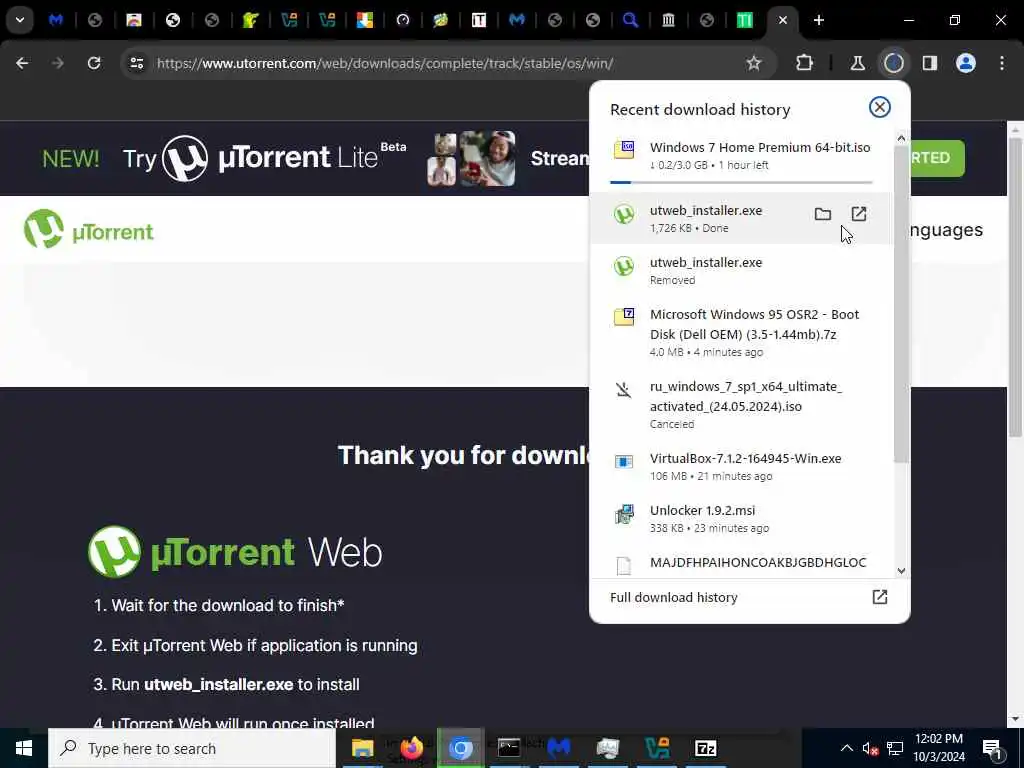
Task: Select the MAJDFHPAIHONCOAKBJGBDHGLOC download entry
Action: (x=742, y=563)
